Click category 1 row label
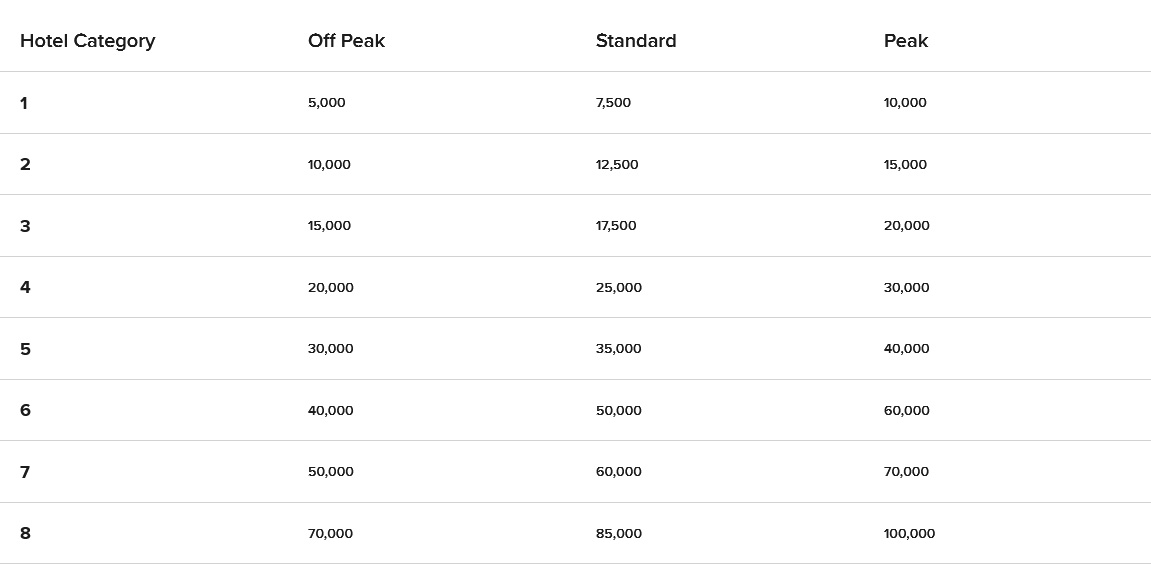1151x564 pixels. [24, 103]
